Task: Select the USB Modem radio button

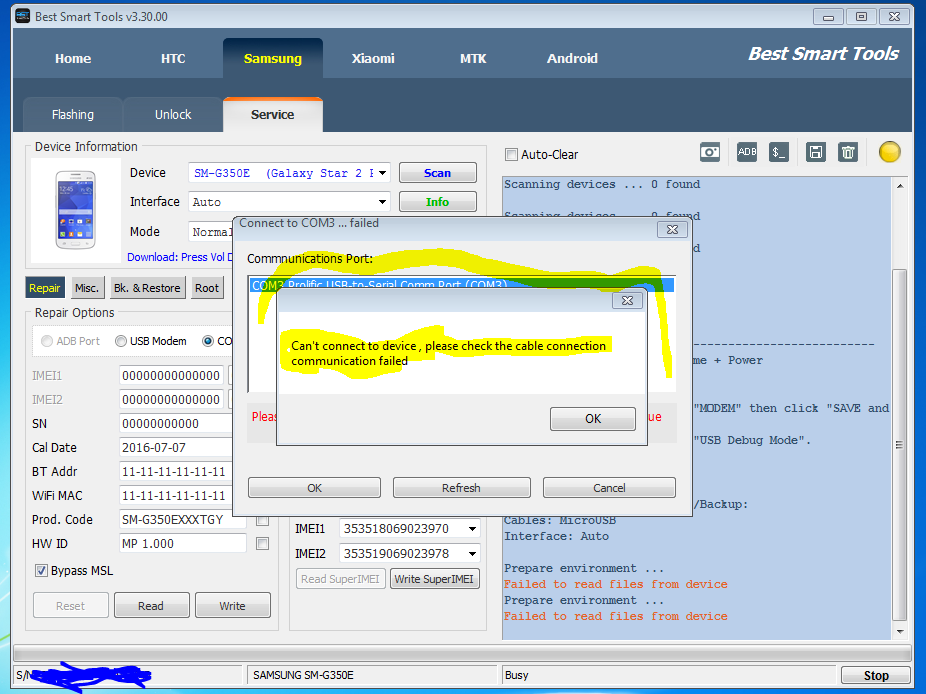Action: click(120, 341)
